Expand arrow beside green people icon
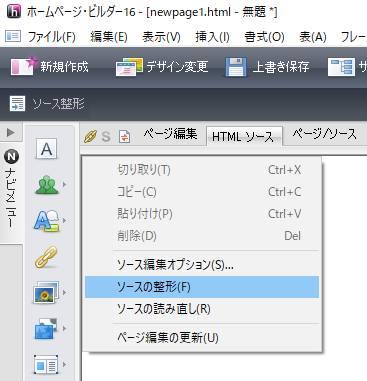This screenshot has width=367, height=381. [x=64, y=184]
